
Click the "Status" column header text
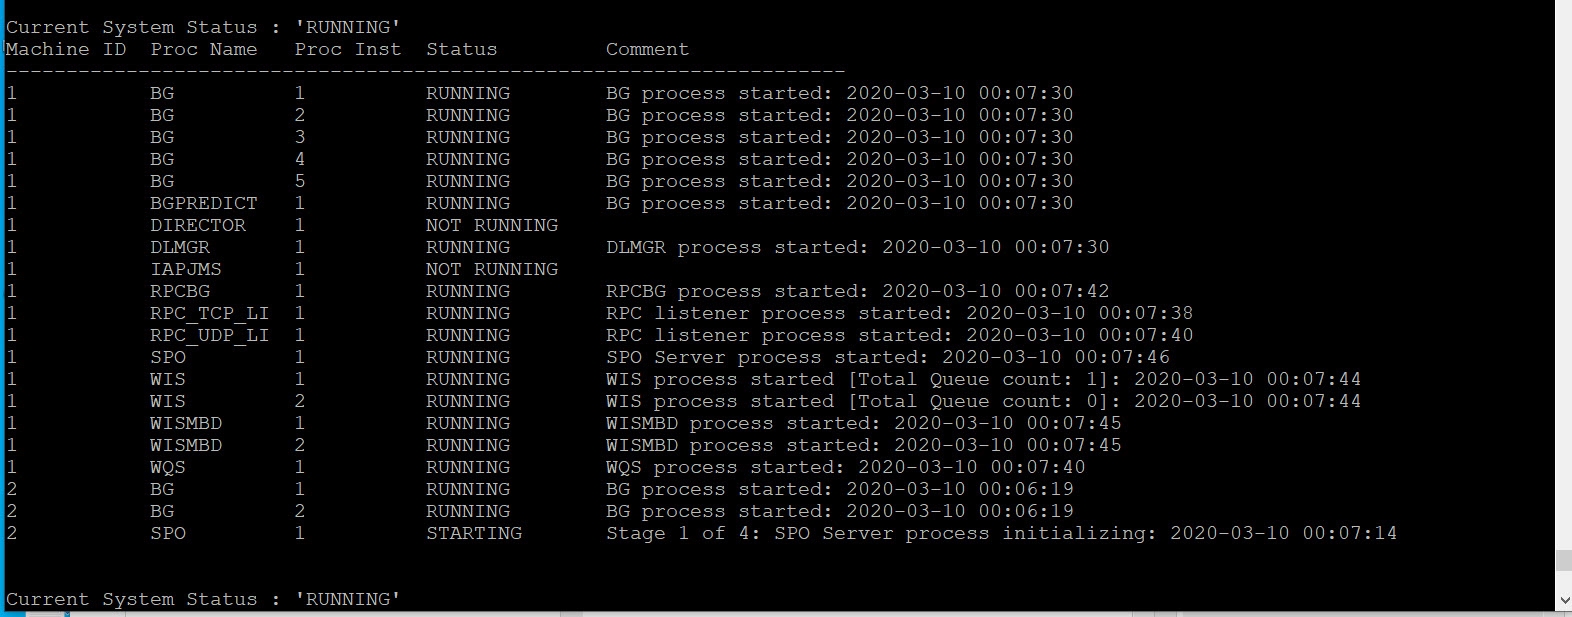pos(461,49)
